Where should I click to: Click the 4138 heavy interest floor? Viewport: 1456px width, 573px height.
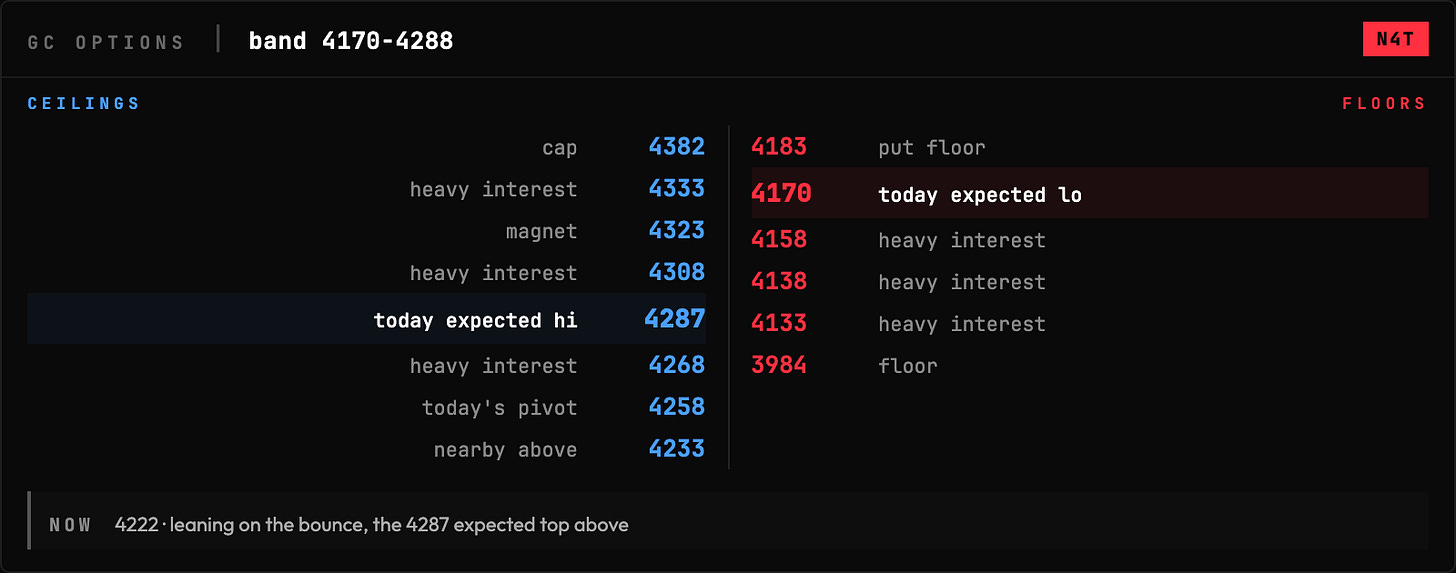coord(1090,282)
